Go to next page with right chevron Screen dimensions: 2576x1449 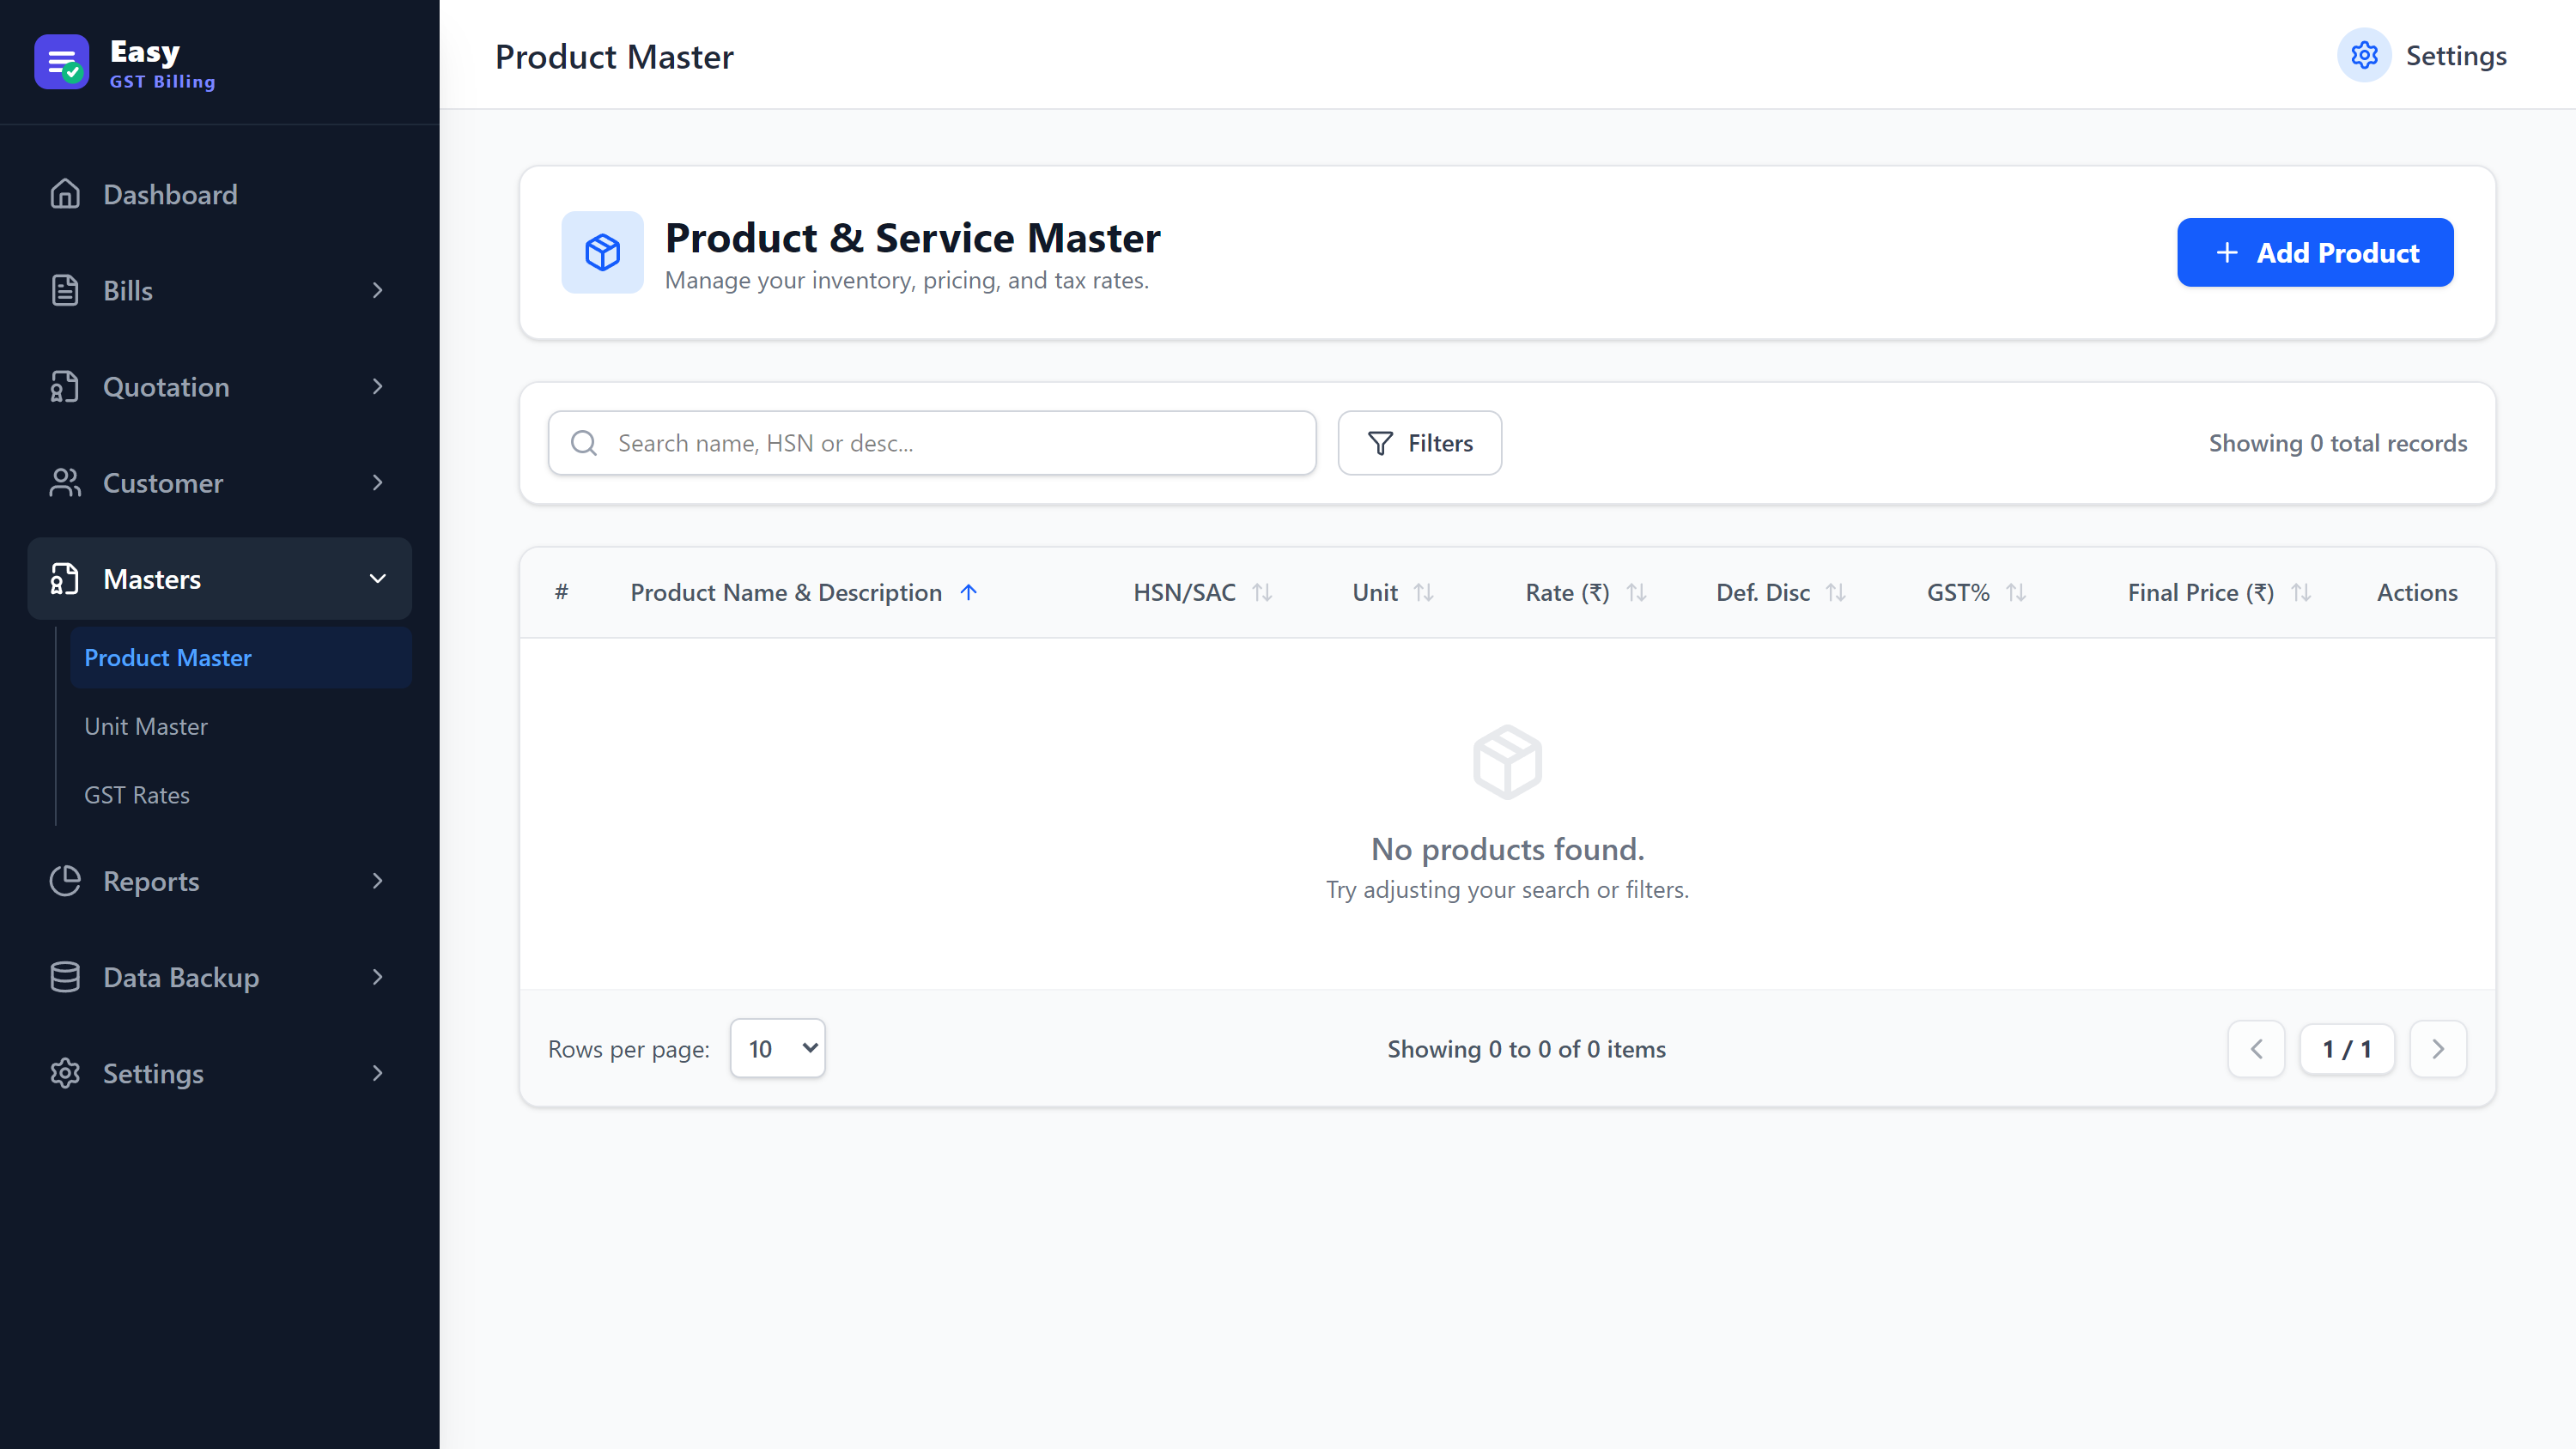pos(2438,1049)
